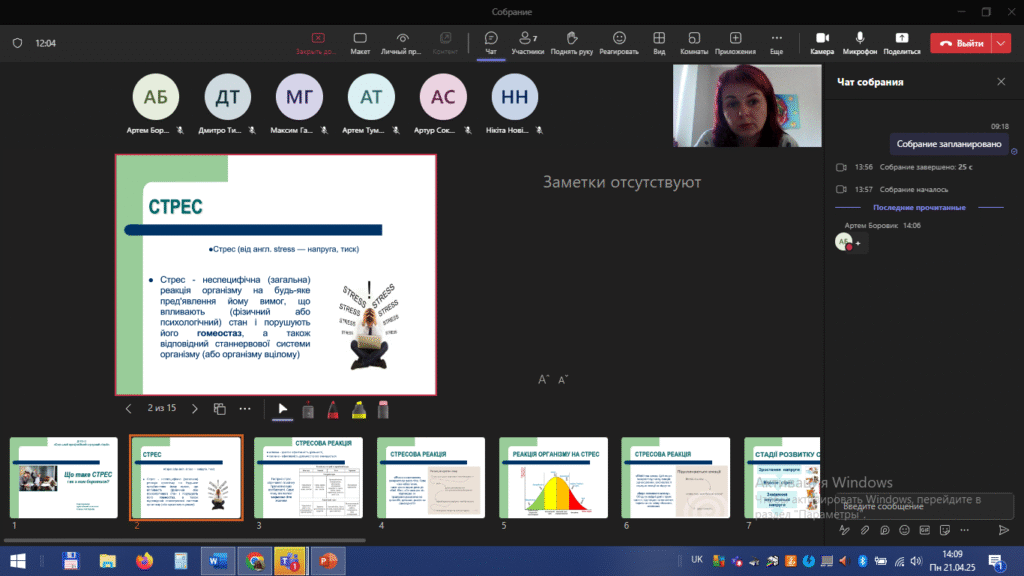Expand the Еще more actions menu

tap(776, 43)
